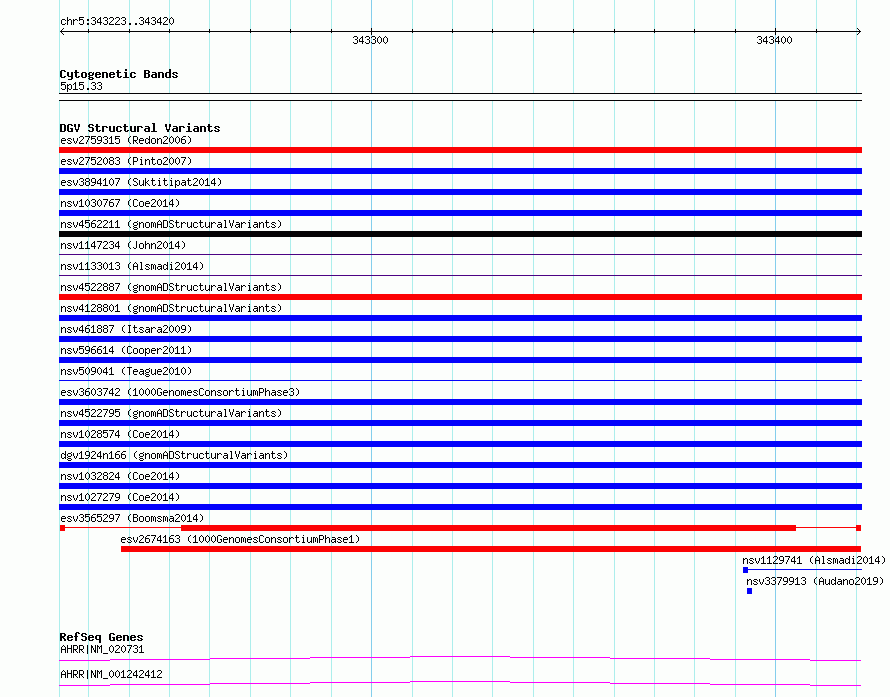
Task: Click the DGV Structural Variants track heading
Action: pyautogui.click(x=140, y=128)
